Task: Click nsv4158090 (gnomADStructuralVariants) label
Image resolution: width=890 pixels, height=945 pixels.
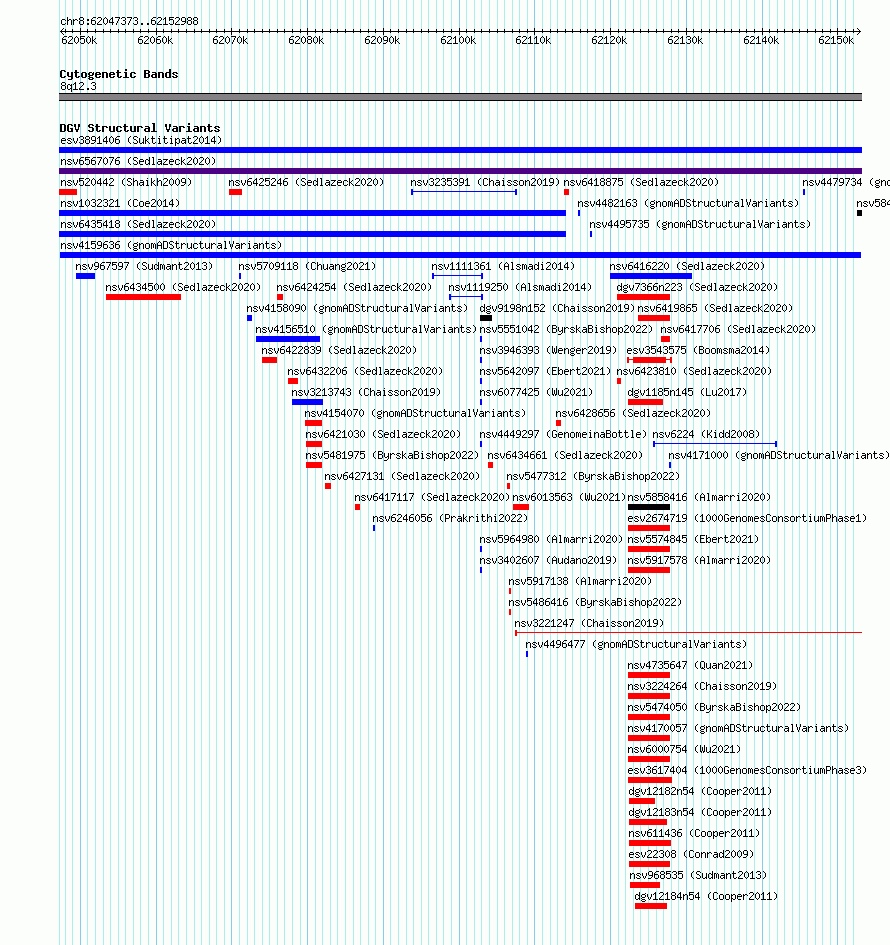Action: (x=357, y=309)
